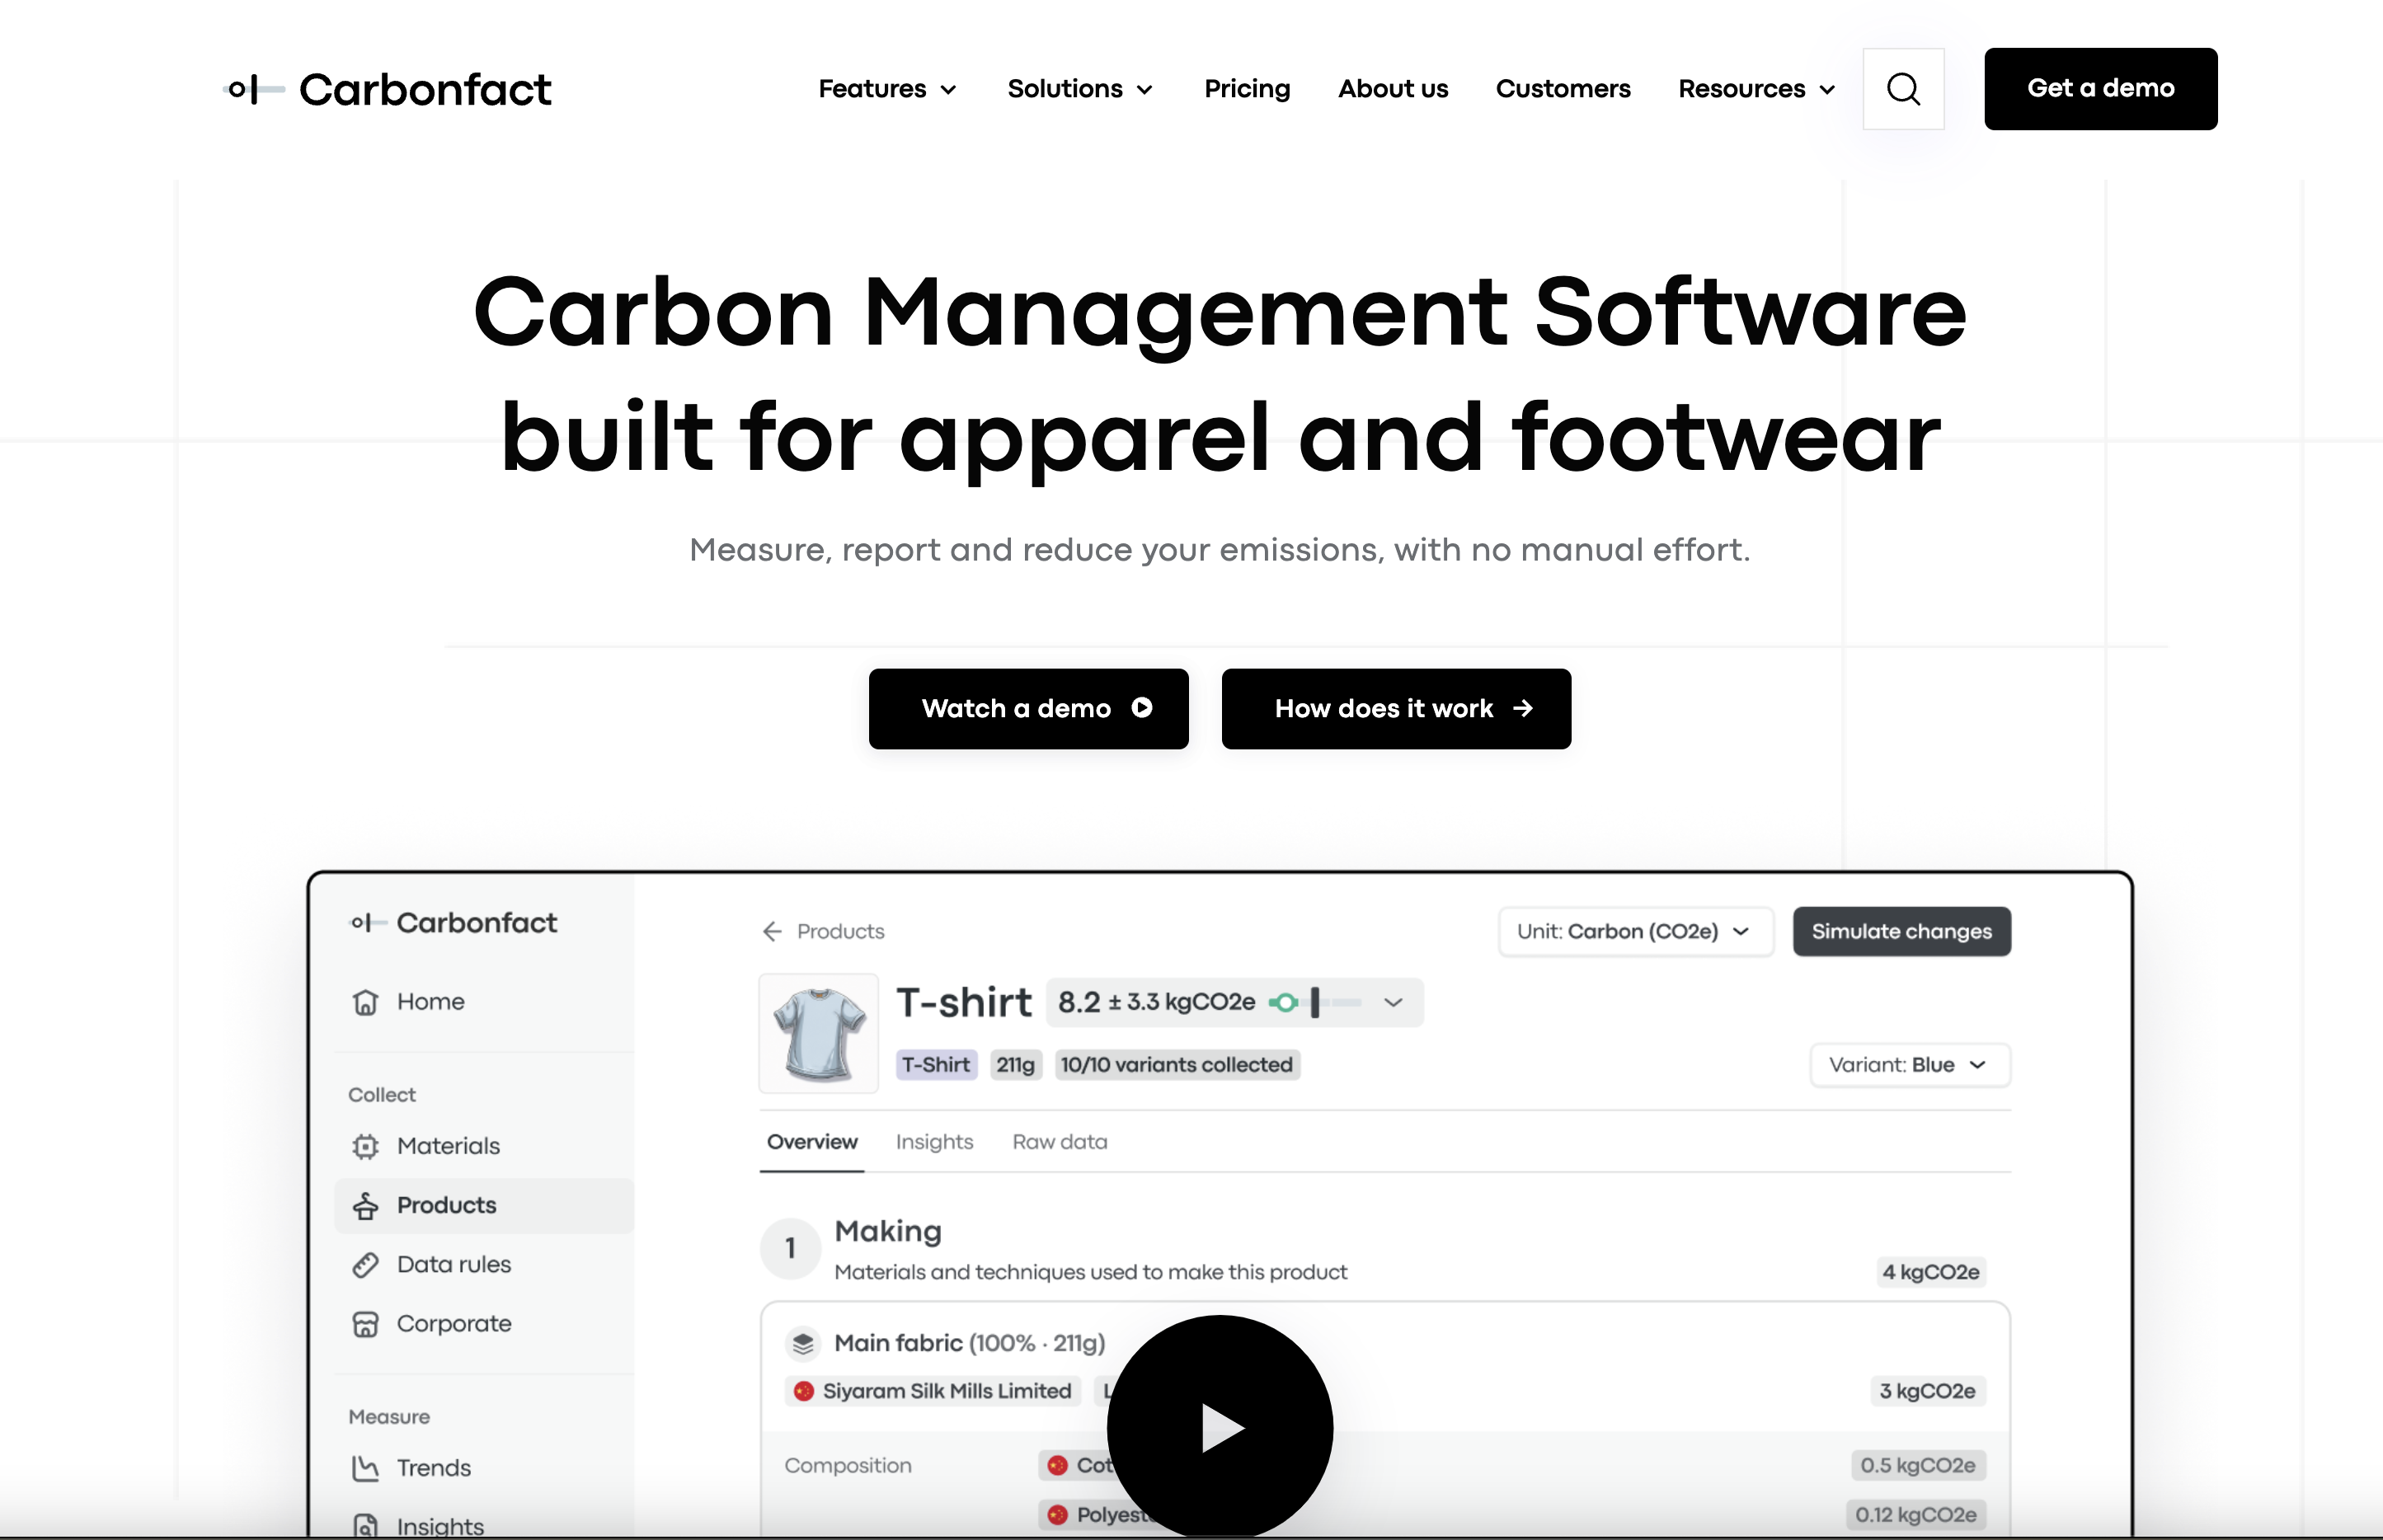Select Corporate in the app sidebar

click(484, 1324)
